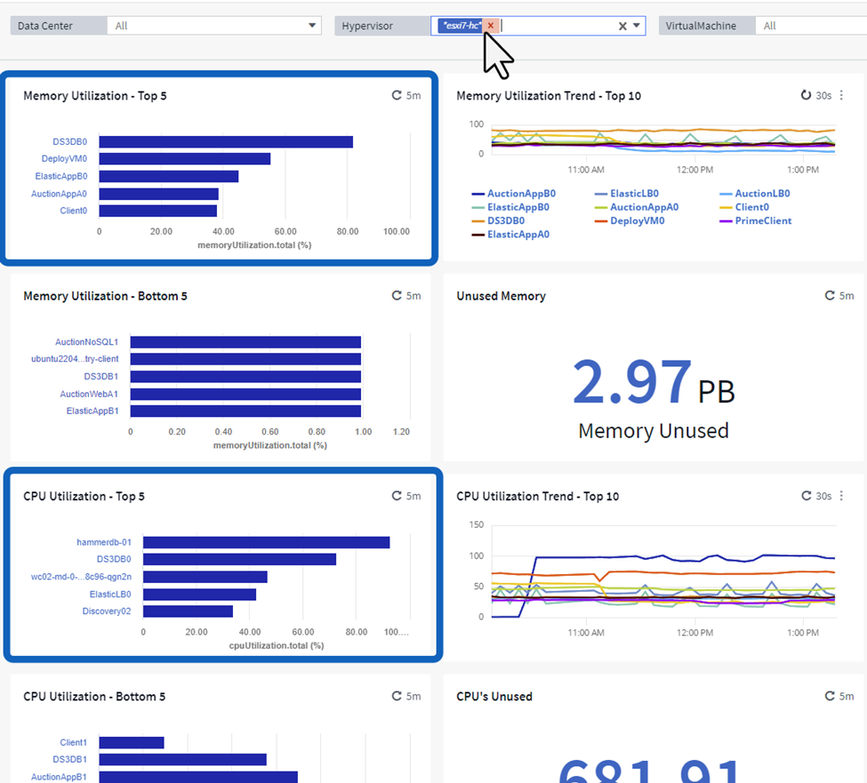The width and height of the screenshot is (867, 783).
Task: Open options menu of Memory Utilization Trend widget
Action: (x=842, y=95)
